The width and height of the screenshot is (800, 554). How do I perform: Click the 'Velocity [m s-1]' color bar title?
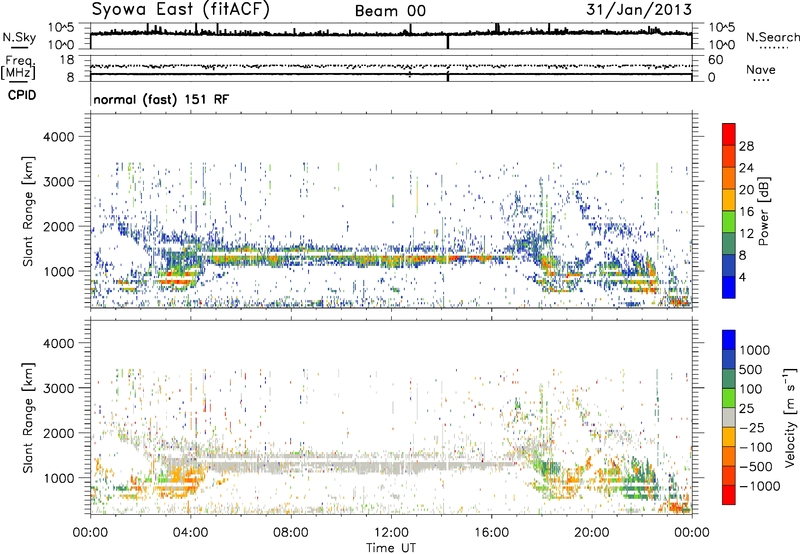point(790,417)
